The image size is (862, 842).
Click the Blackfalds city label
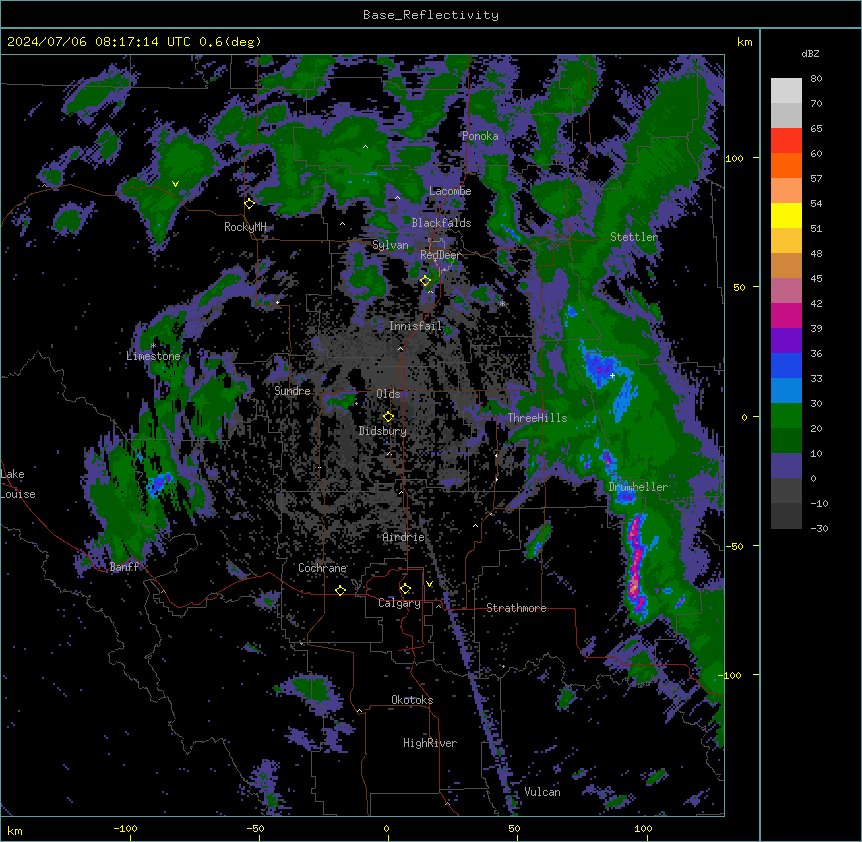point(441,223)
